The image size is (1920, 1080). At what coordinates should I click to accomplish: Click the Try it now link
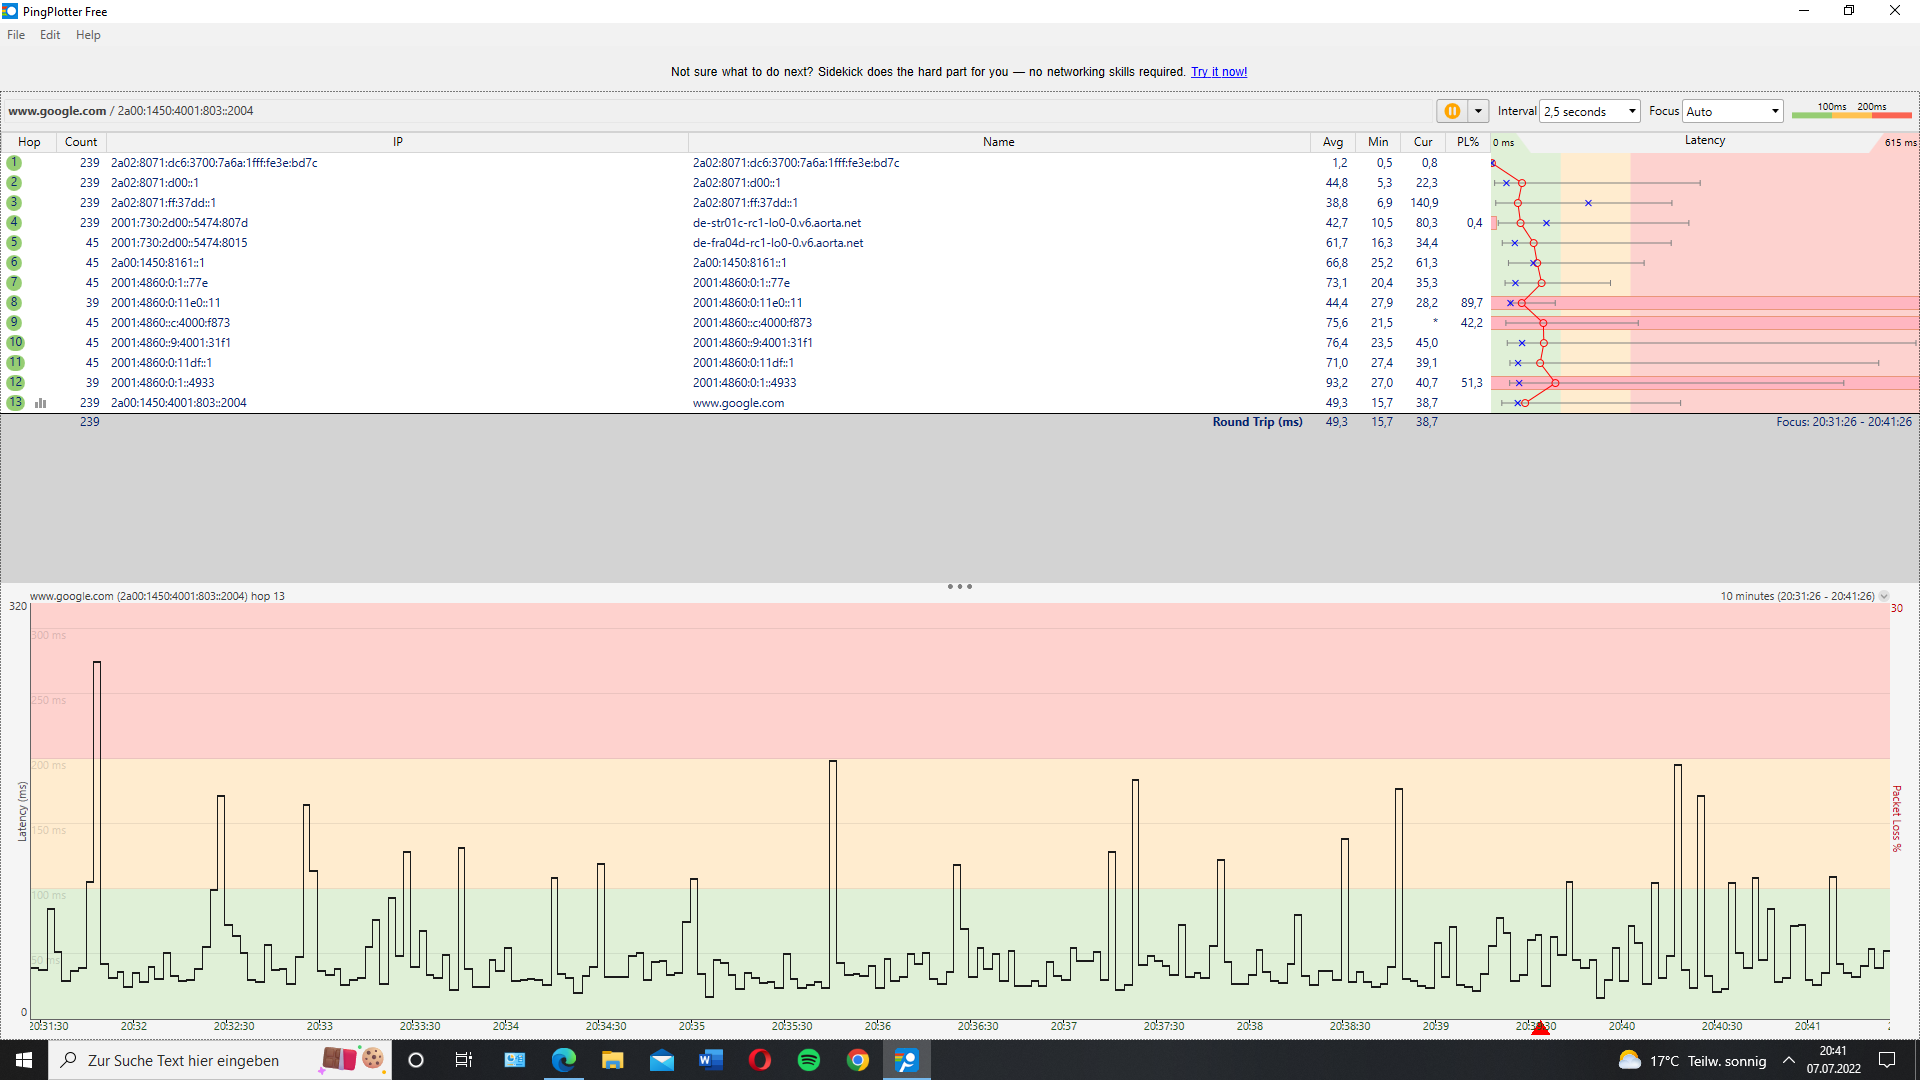[1218, 72]
